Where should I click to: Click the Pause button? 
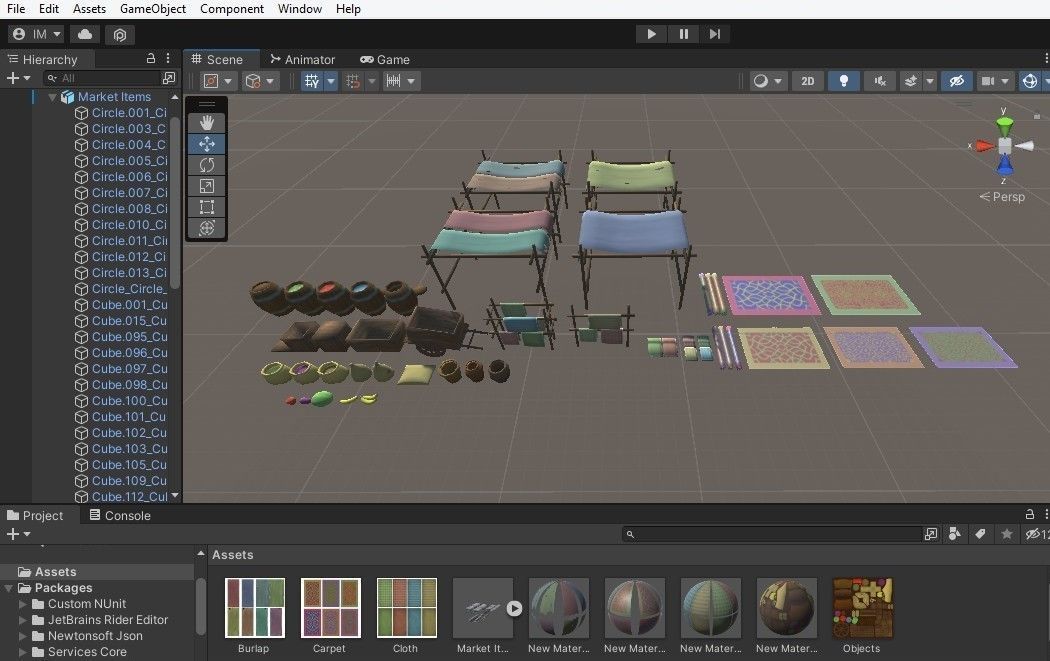tap(683, 34)
